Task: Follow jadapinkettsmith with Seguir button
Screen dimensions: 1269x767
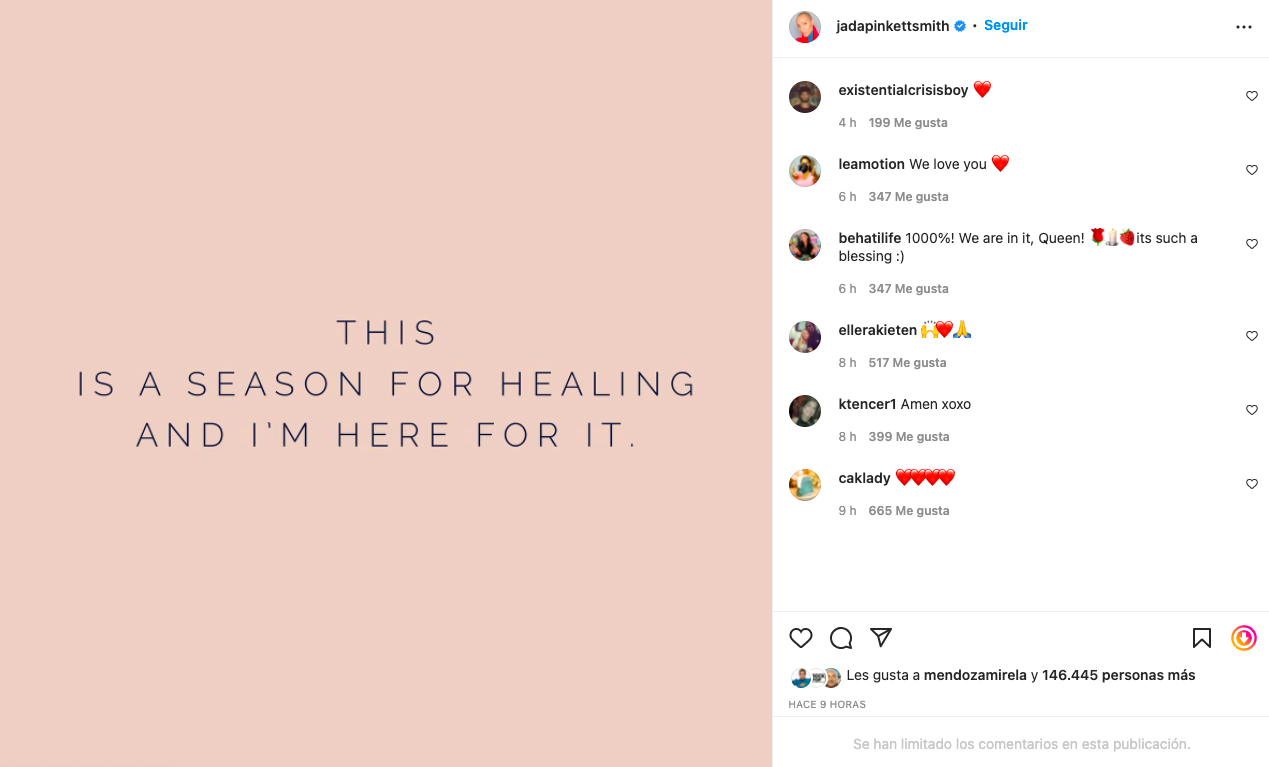Action: 1005,25
